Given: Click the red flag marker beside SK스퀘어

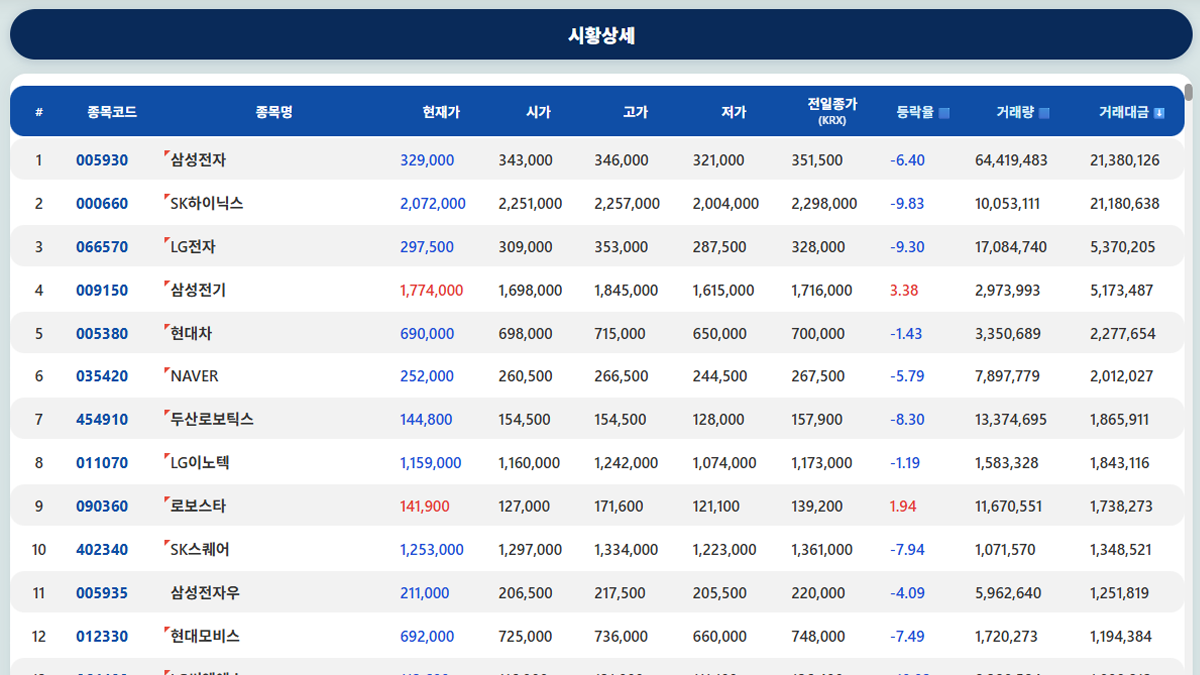Looking at the screenshot, I should 166,542.
